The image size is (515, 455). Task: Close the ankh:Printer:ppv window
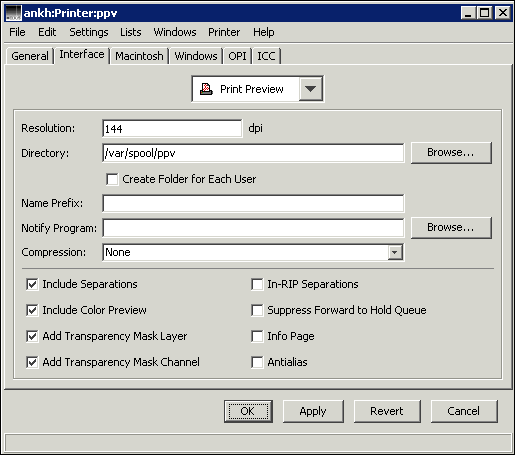[502, 13]
